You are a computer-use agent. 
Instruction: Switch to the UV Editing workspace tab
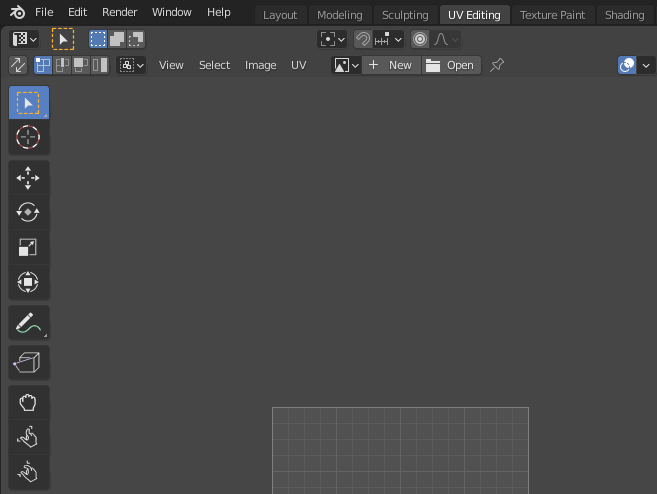(474, 15)
